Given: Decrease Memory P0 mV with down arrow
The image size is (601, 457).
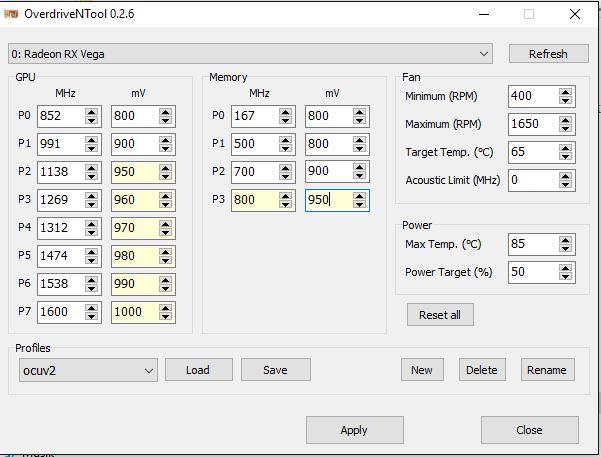Looking at the screenshot, I should 360,120.
